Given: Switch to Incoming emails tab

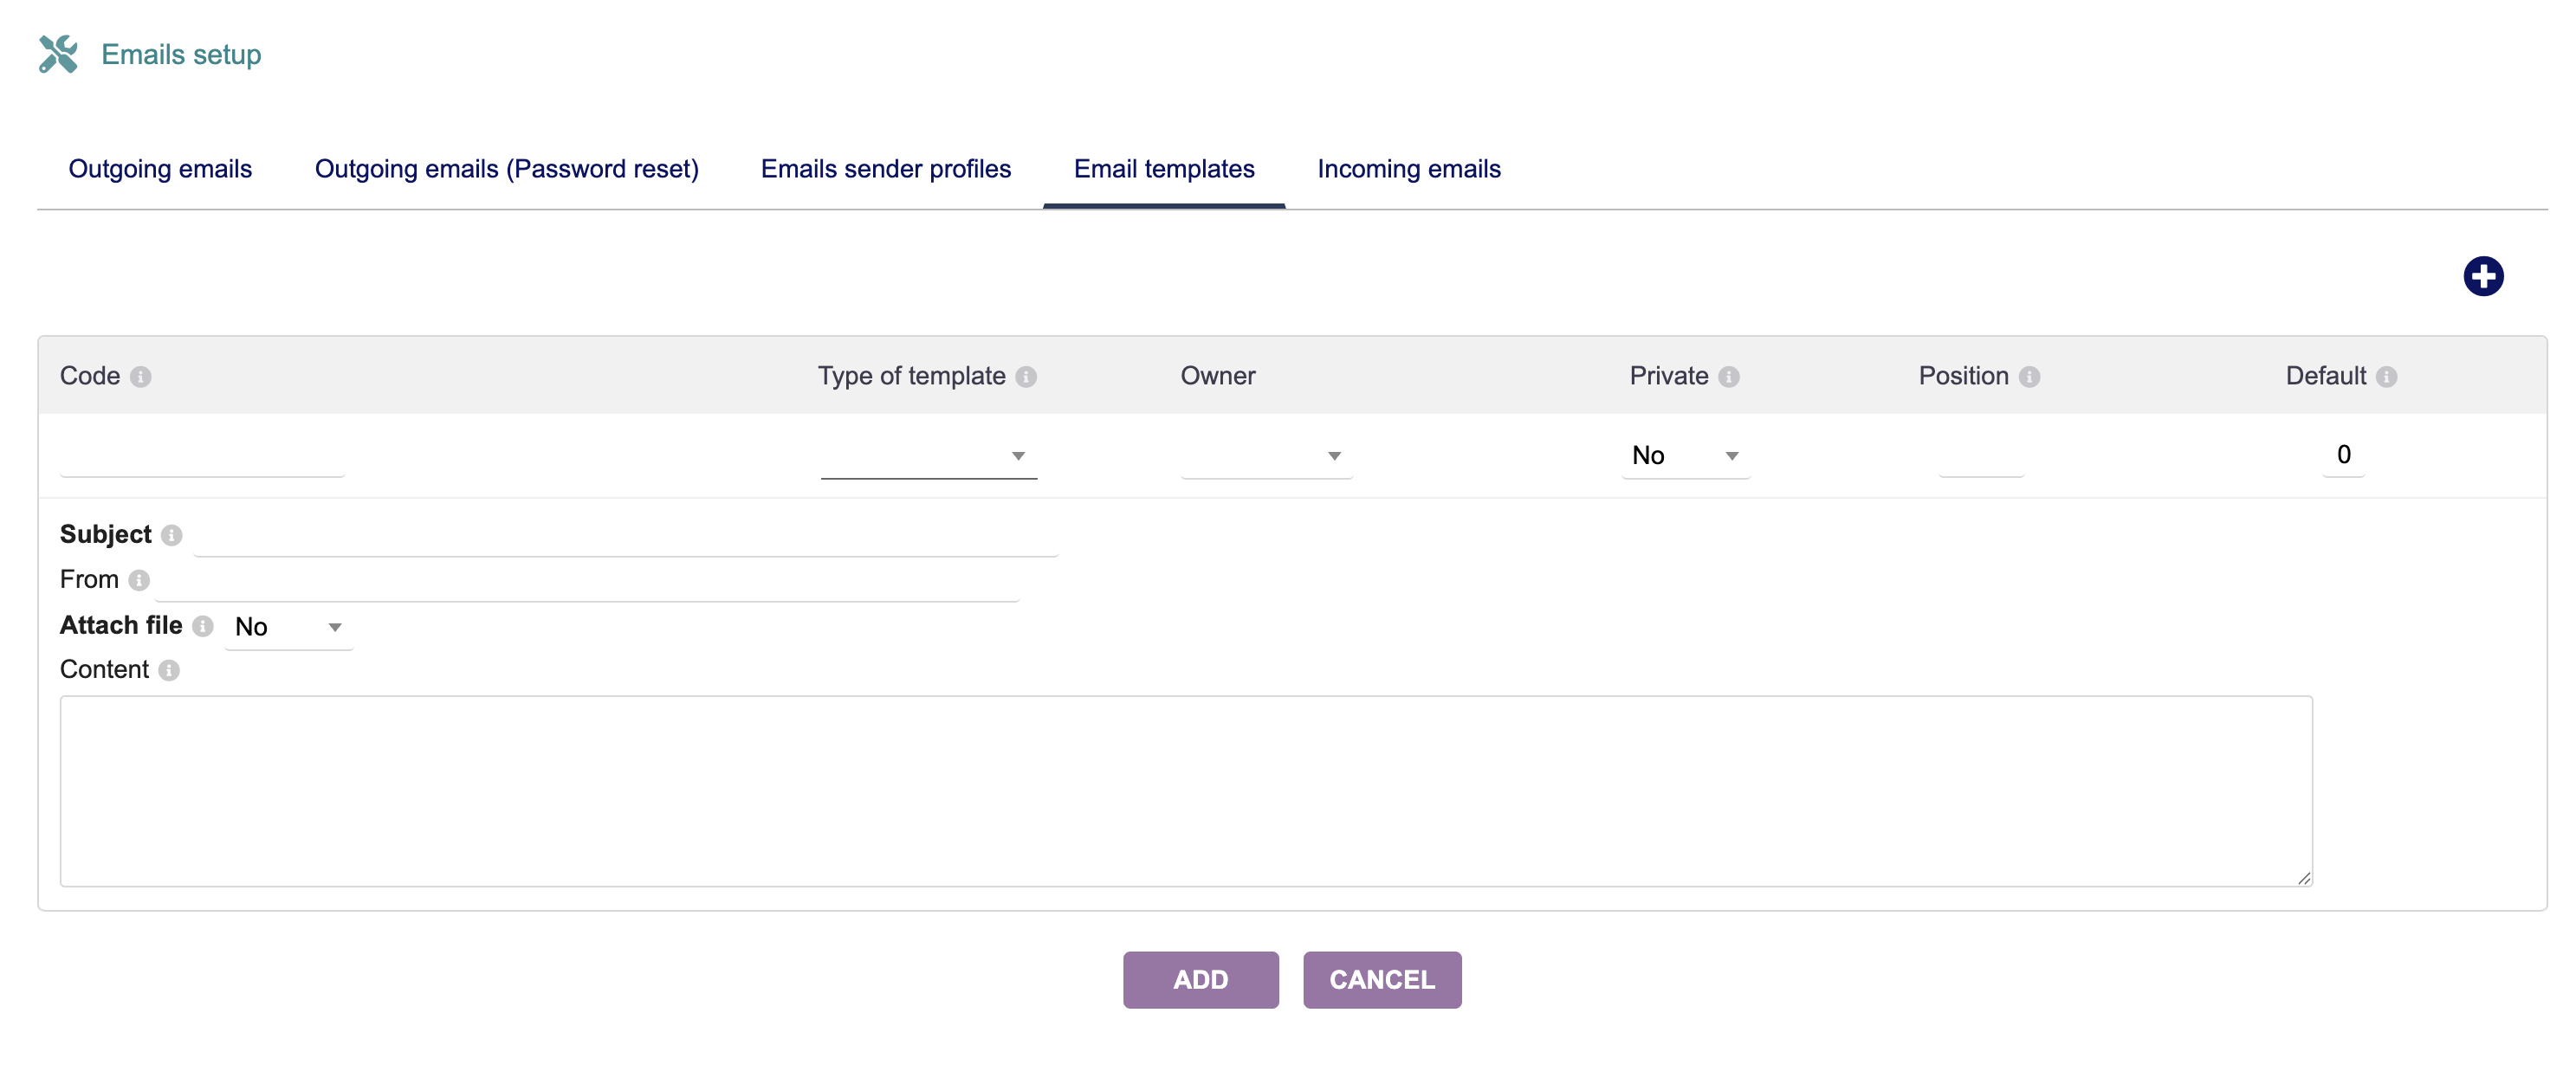Looking at the screenshot, I should click(x=1408, y=169).
